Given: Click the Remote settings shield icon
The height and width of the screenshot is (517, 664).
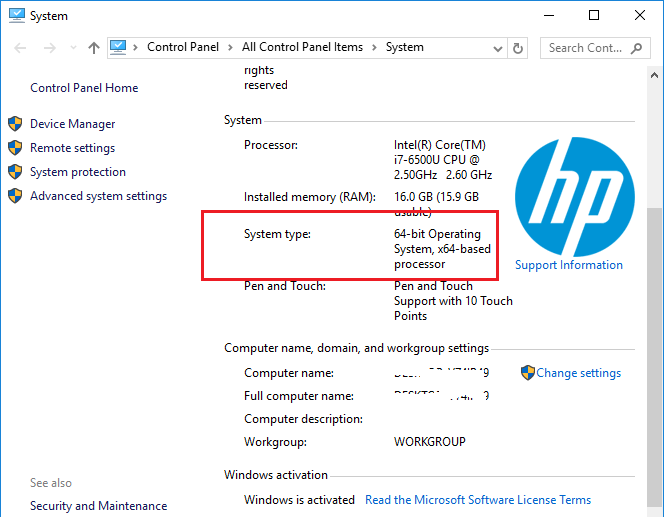Looking at the screenshot, I should pos(15,148).
